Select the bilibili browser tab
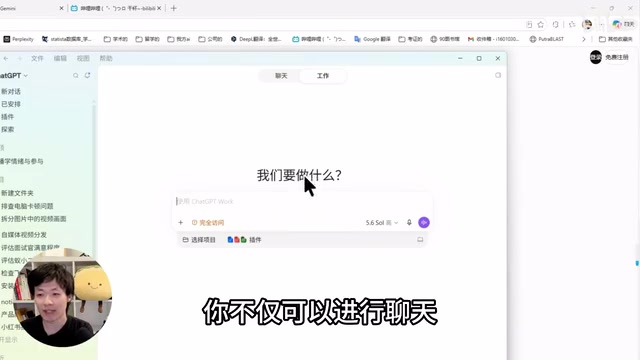 116,8
